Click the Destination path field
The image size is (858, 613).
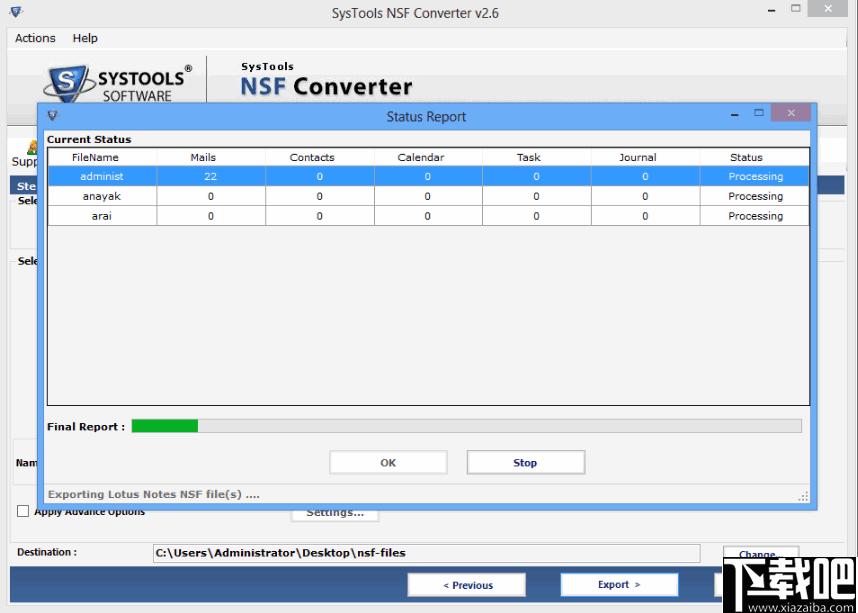coord(426,553)
